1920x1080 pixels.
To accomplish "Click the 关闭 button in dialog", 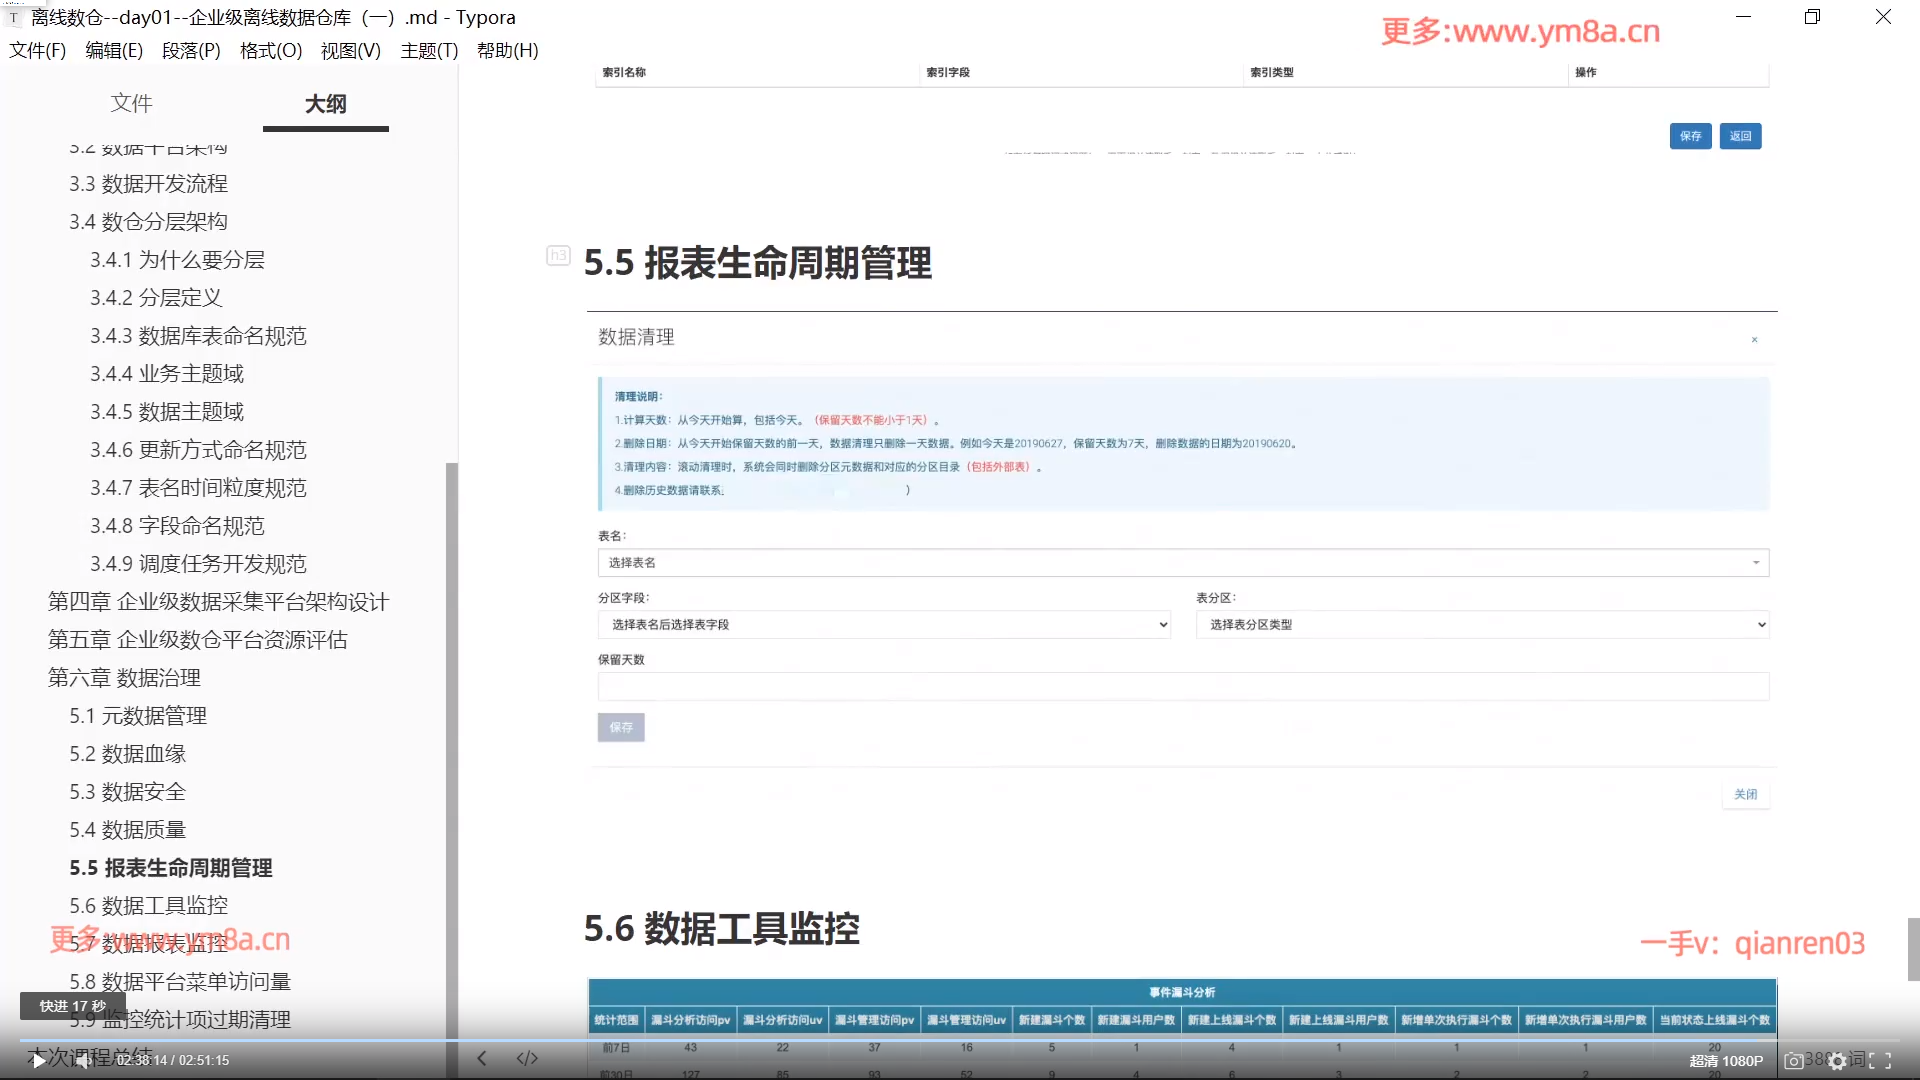I will click(1745, 794).
